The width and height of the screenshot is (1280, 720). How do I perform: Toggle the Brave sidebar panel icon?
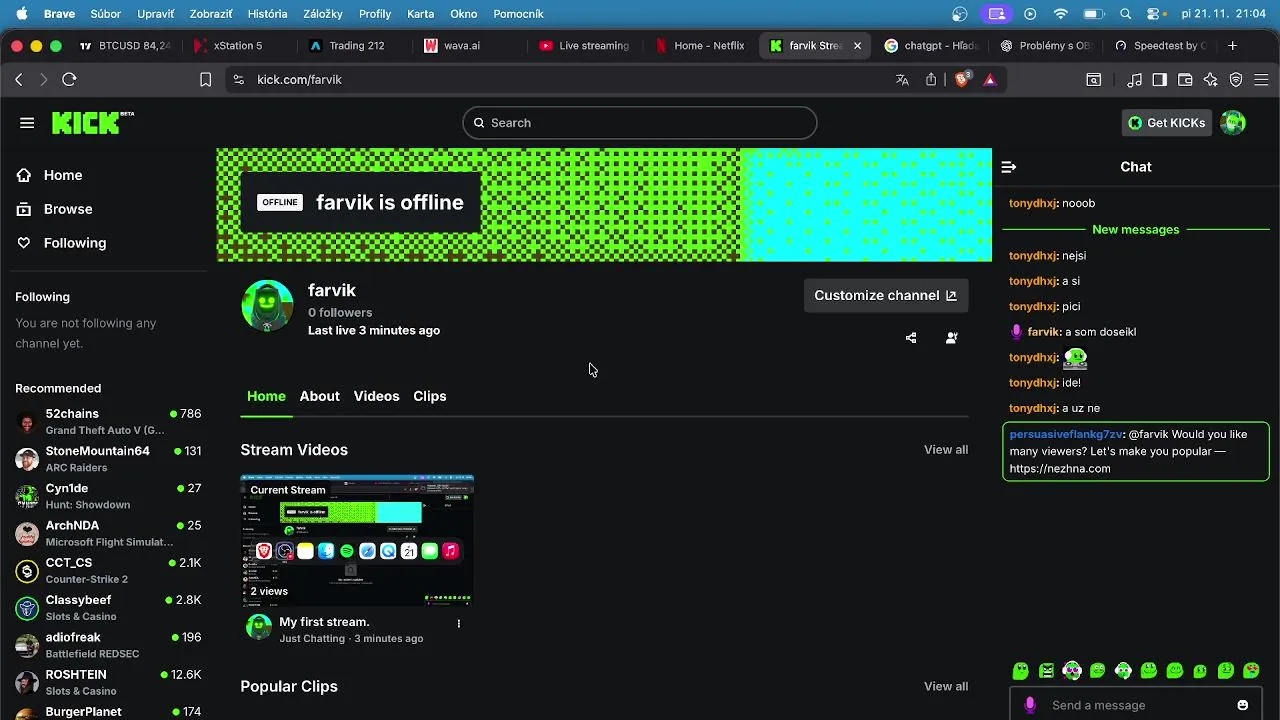click(1160, 79)
